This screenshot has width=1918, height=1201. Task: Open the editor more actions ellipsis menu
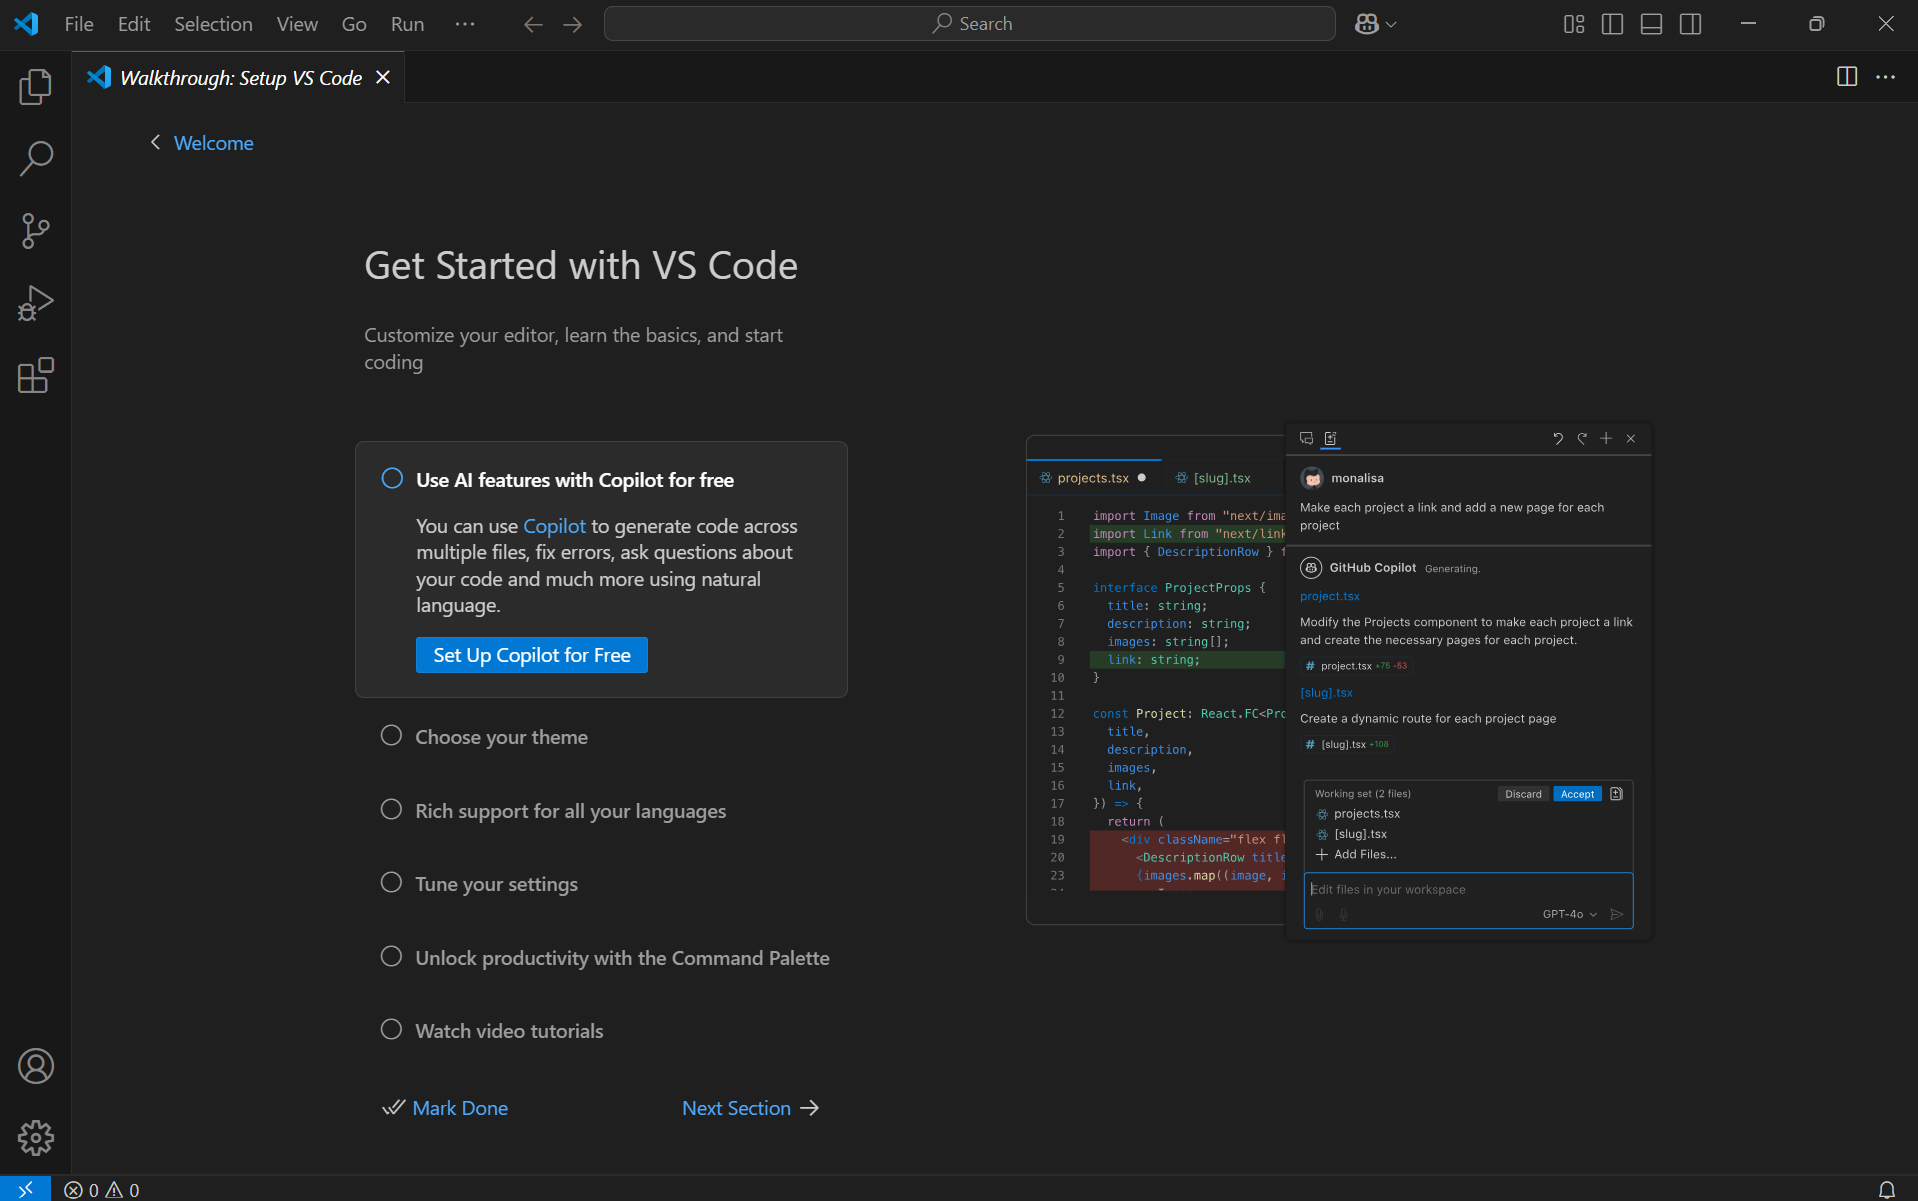coord(1887,77)
